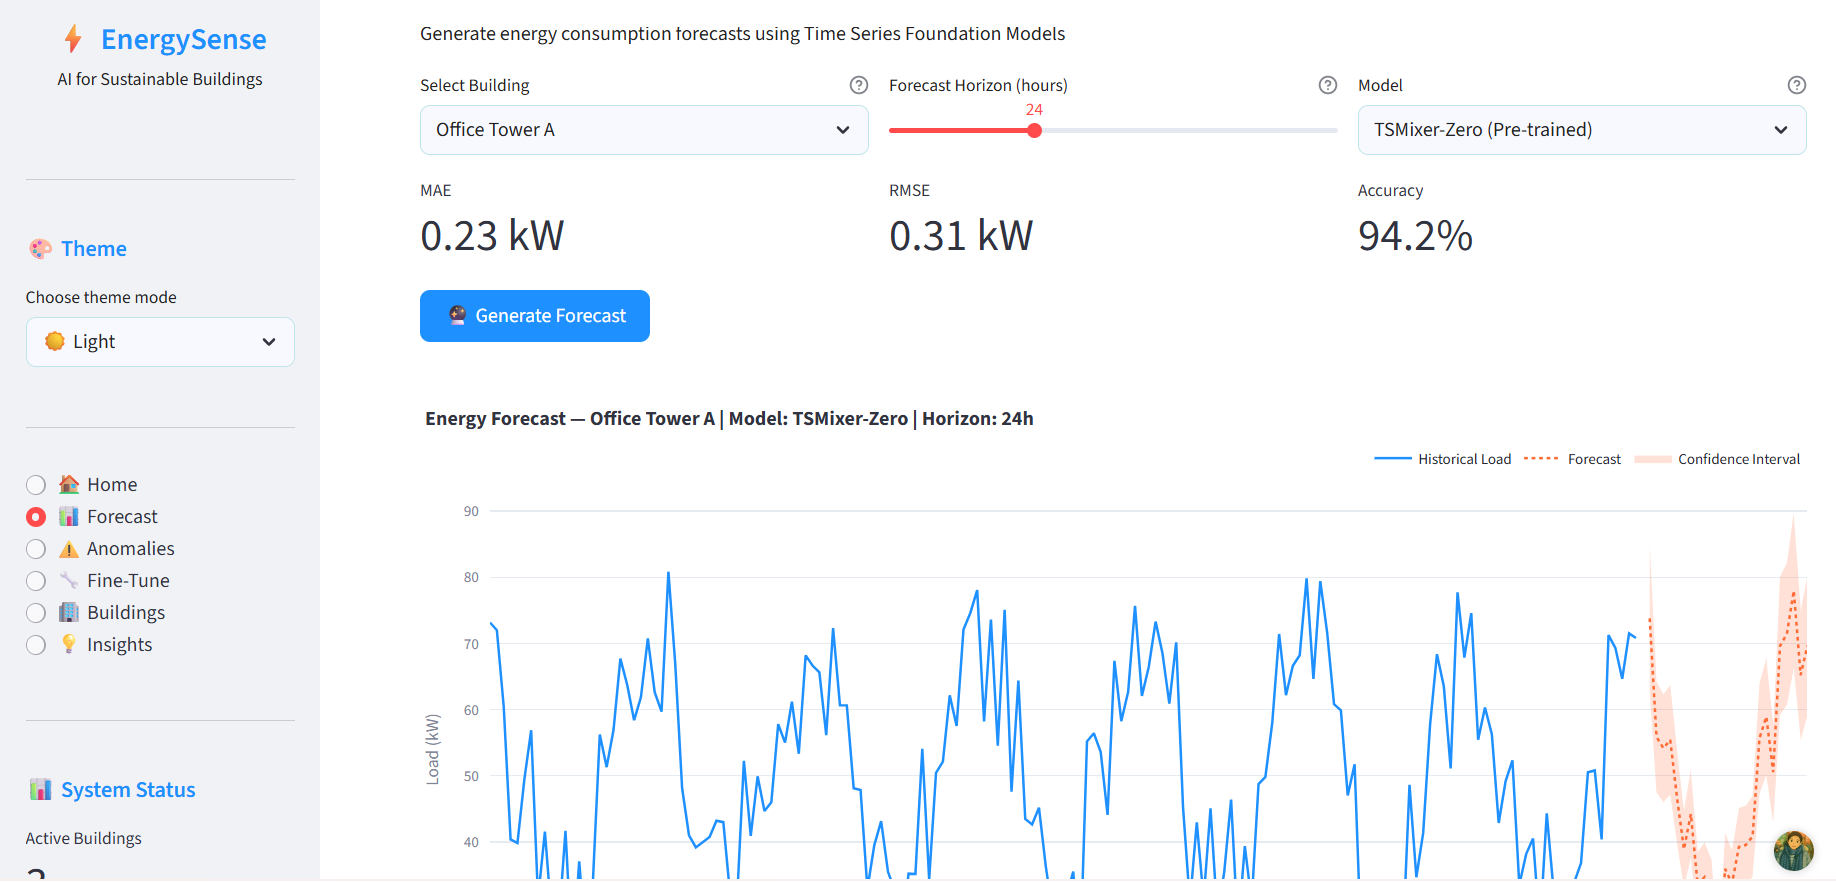1836x882 pixels.
Task: Click the MAE value 0.23 kW
Action: [x=492, y=236]
